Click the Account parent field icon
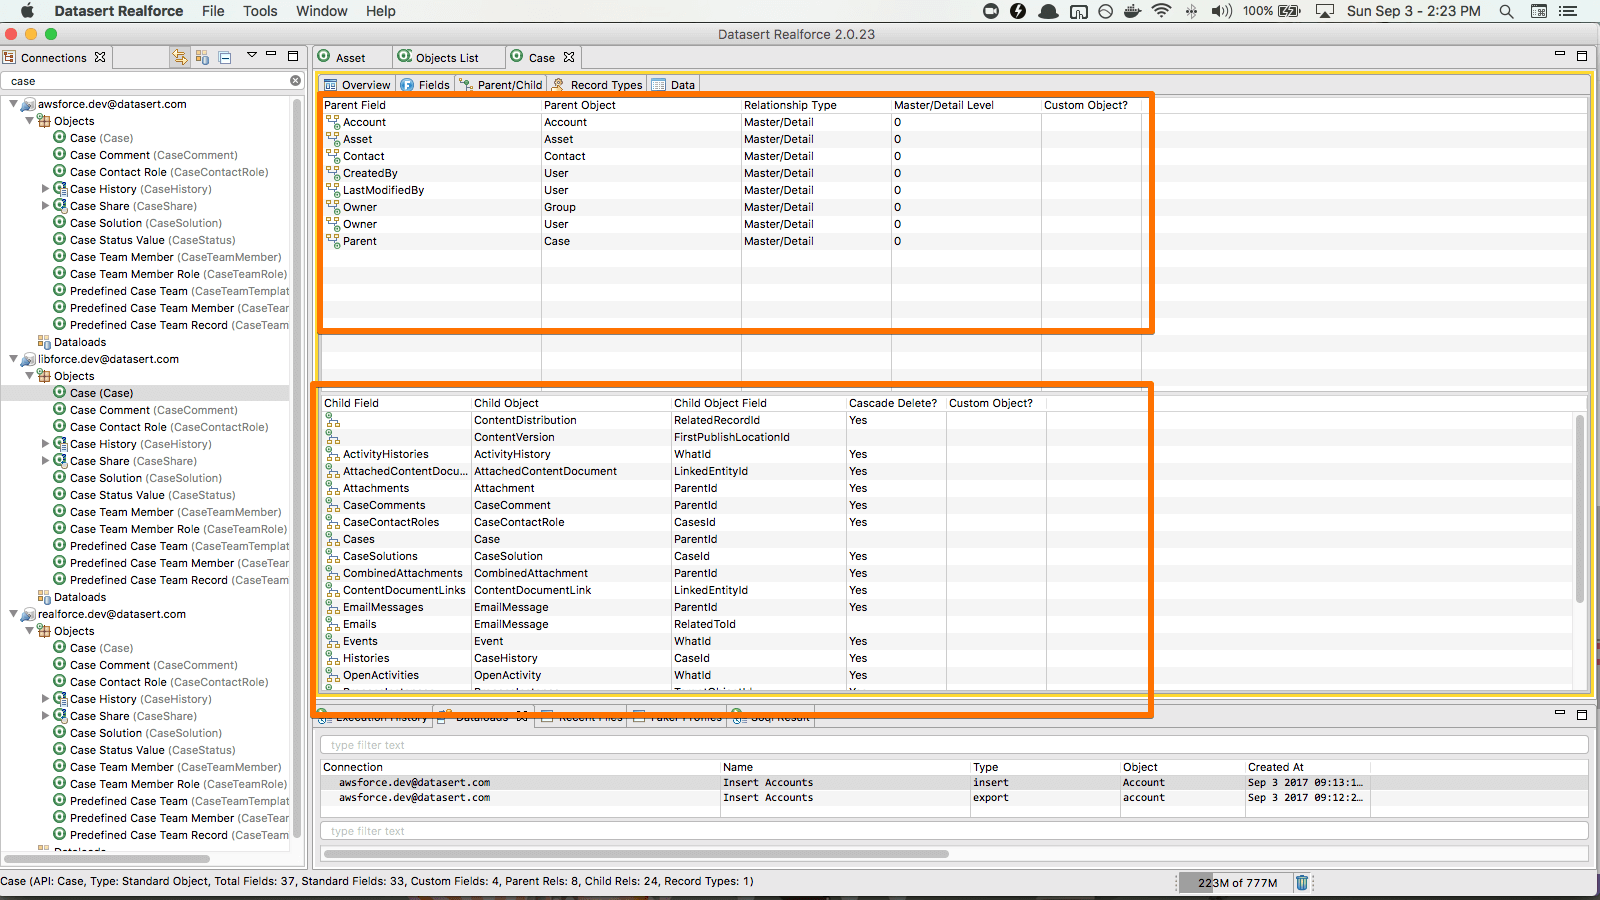The width and height of the screenshot is (1600, 900). 333,122
